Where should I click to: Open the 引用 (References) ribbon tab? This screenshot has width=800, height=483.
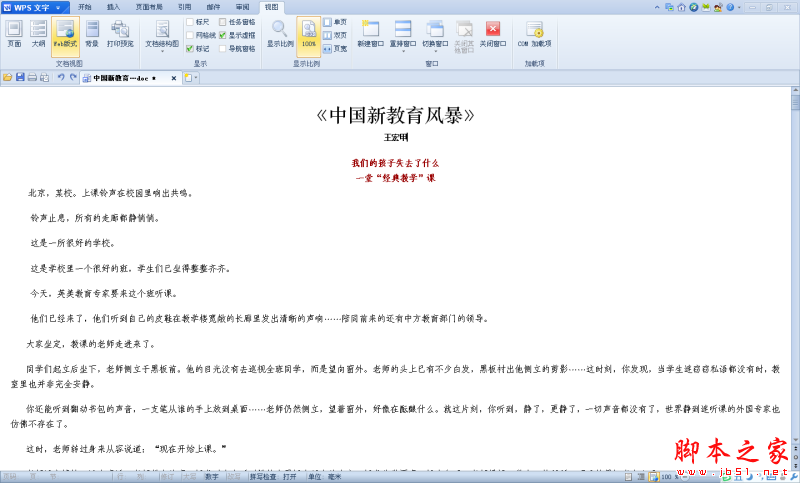(185, 7)
